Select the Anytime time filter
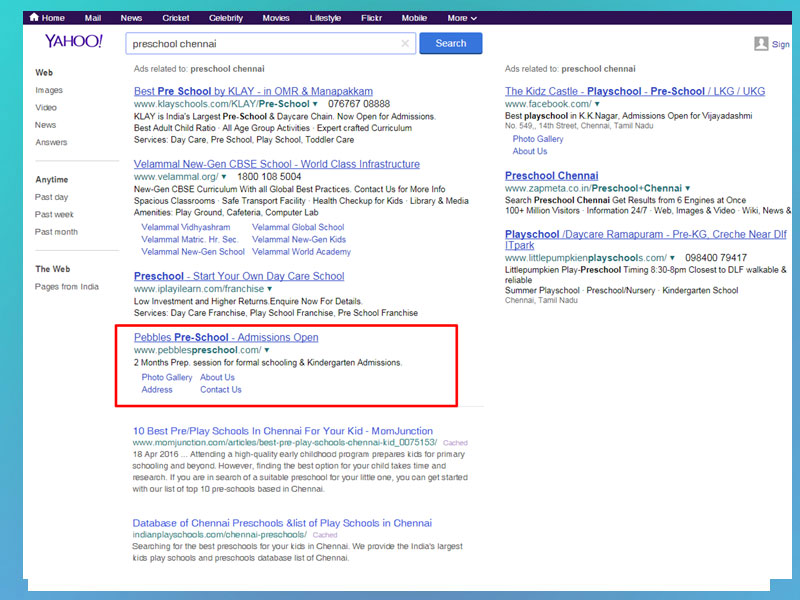The height and width of the screenshot is (600, 800). 52,180
